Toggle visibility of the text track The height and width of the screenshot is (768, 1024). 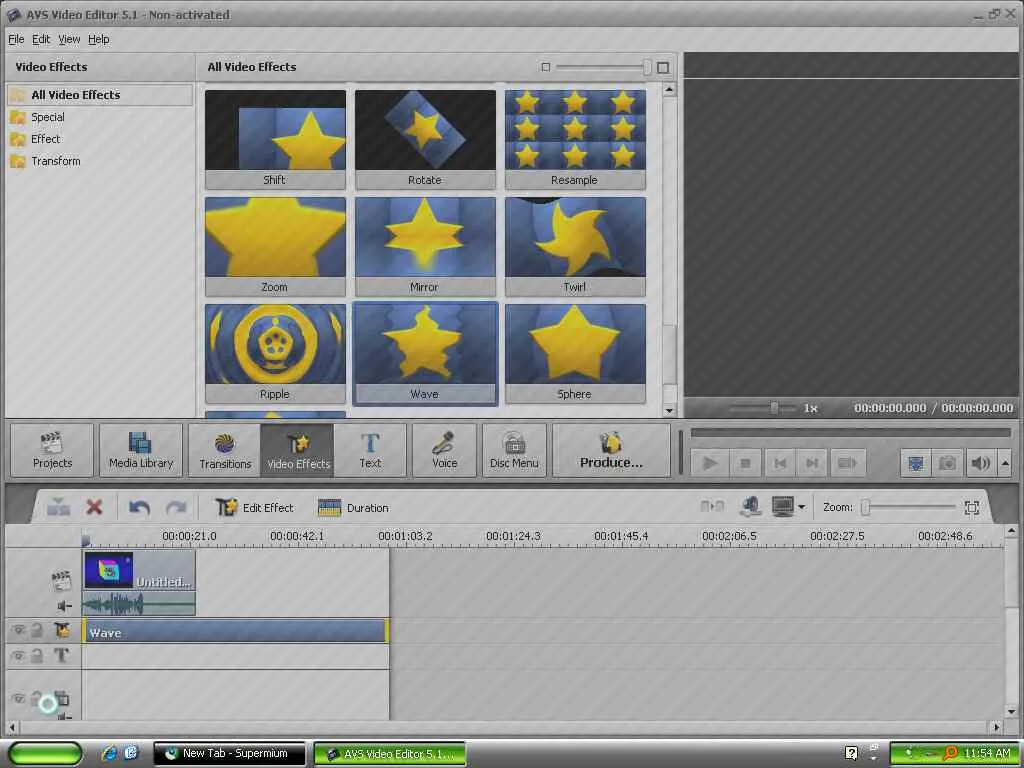tap(18, 655)
